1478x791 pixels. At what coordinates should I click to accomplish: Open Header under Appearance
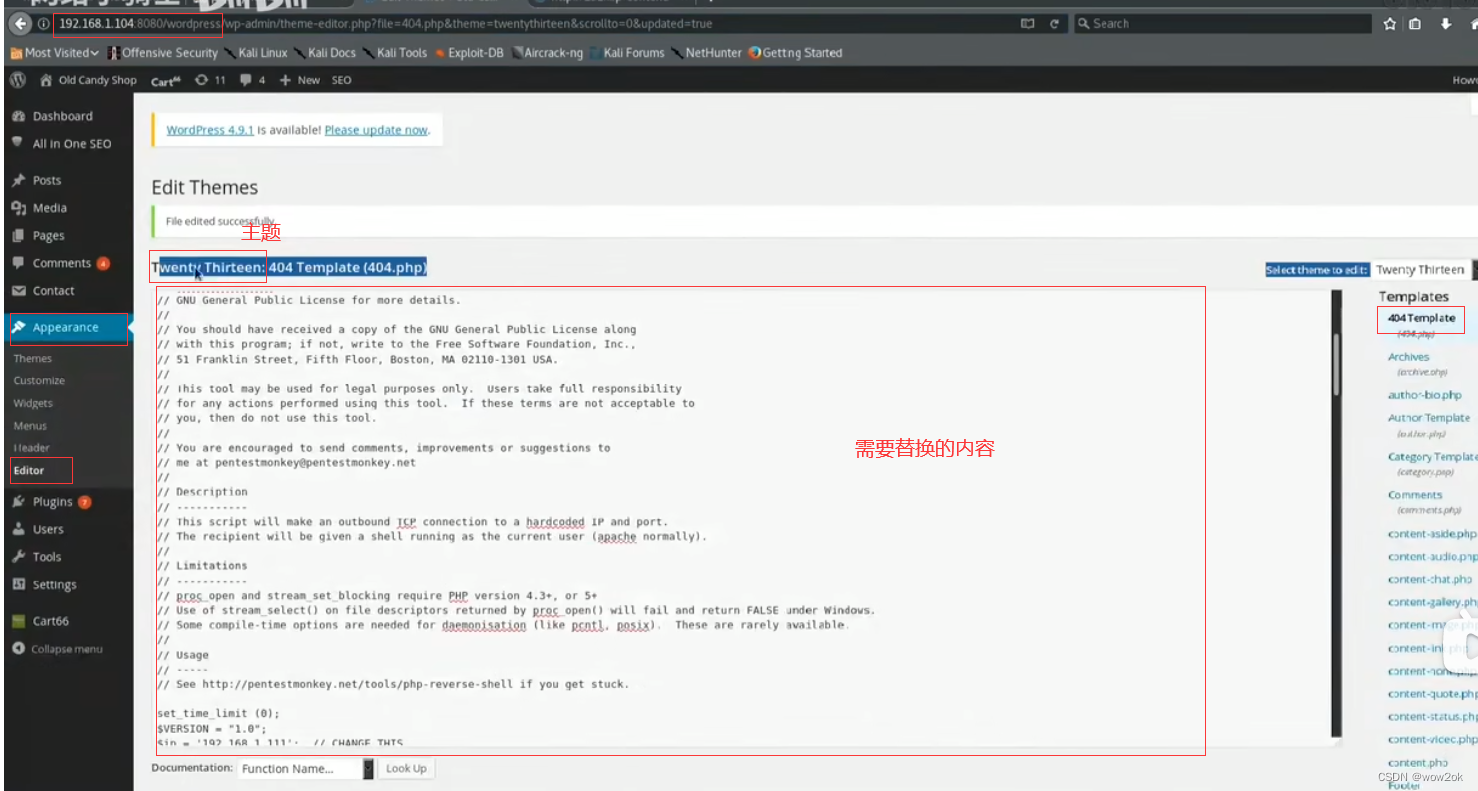31,448
